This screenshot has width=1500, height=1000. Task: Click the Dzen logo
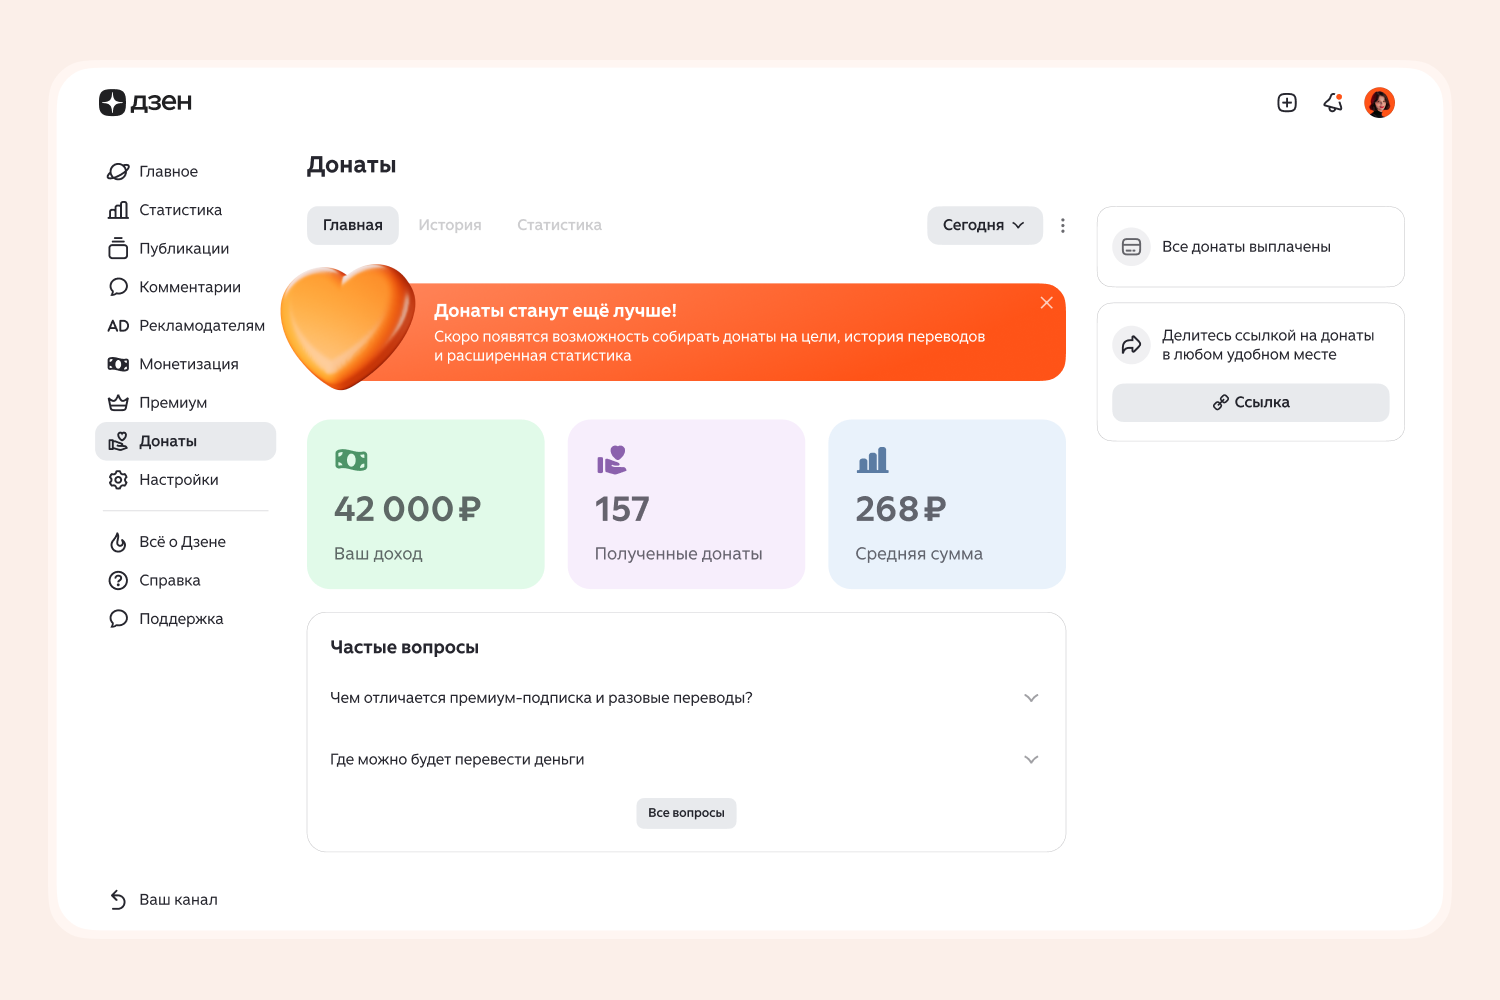point(145,102)
